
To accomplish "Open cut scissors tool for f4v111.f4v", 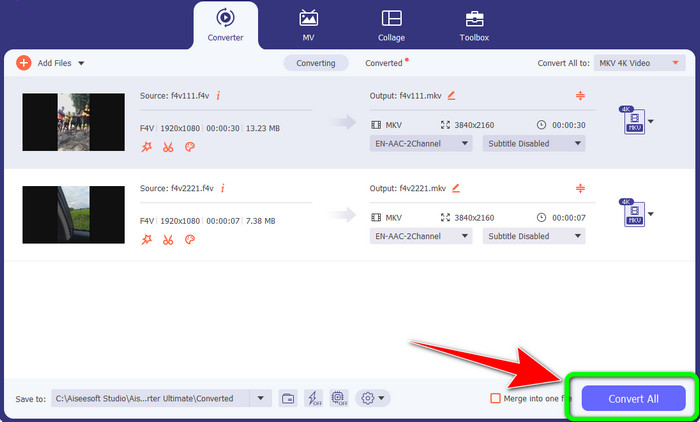I will click(x=168, y=147).
